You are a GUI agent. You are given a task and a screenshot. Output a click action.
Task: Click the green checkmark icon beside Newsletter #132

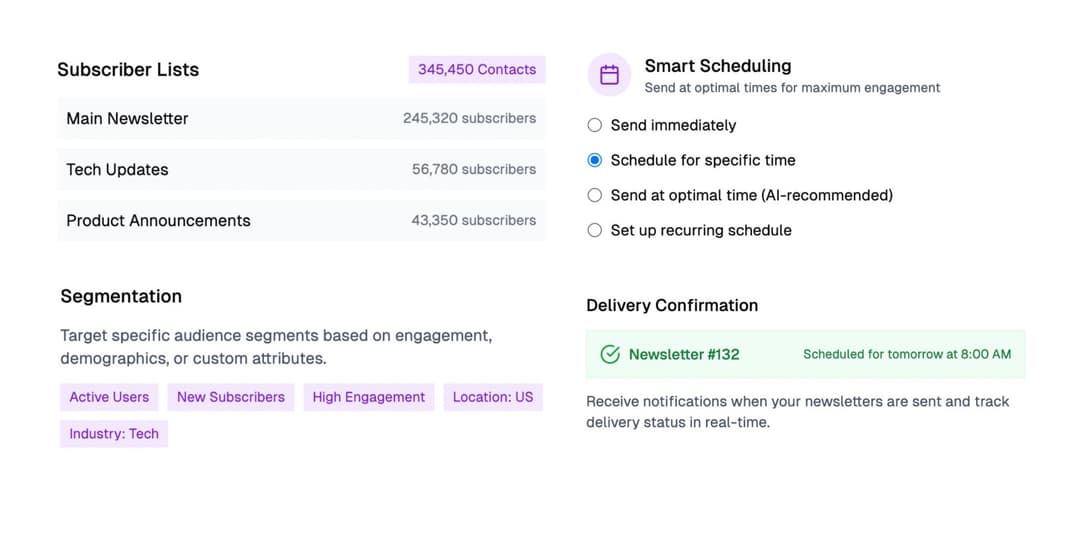610,355
